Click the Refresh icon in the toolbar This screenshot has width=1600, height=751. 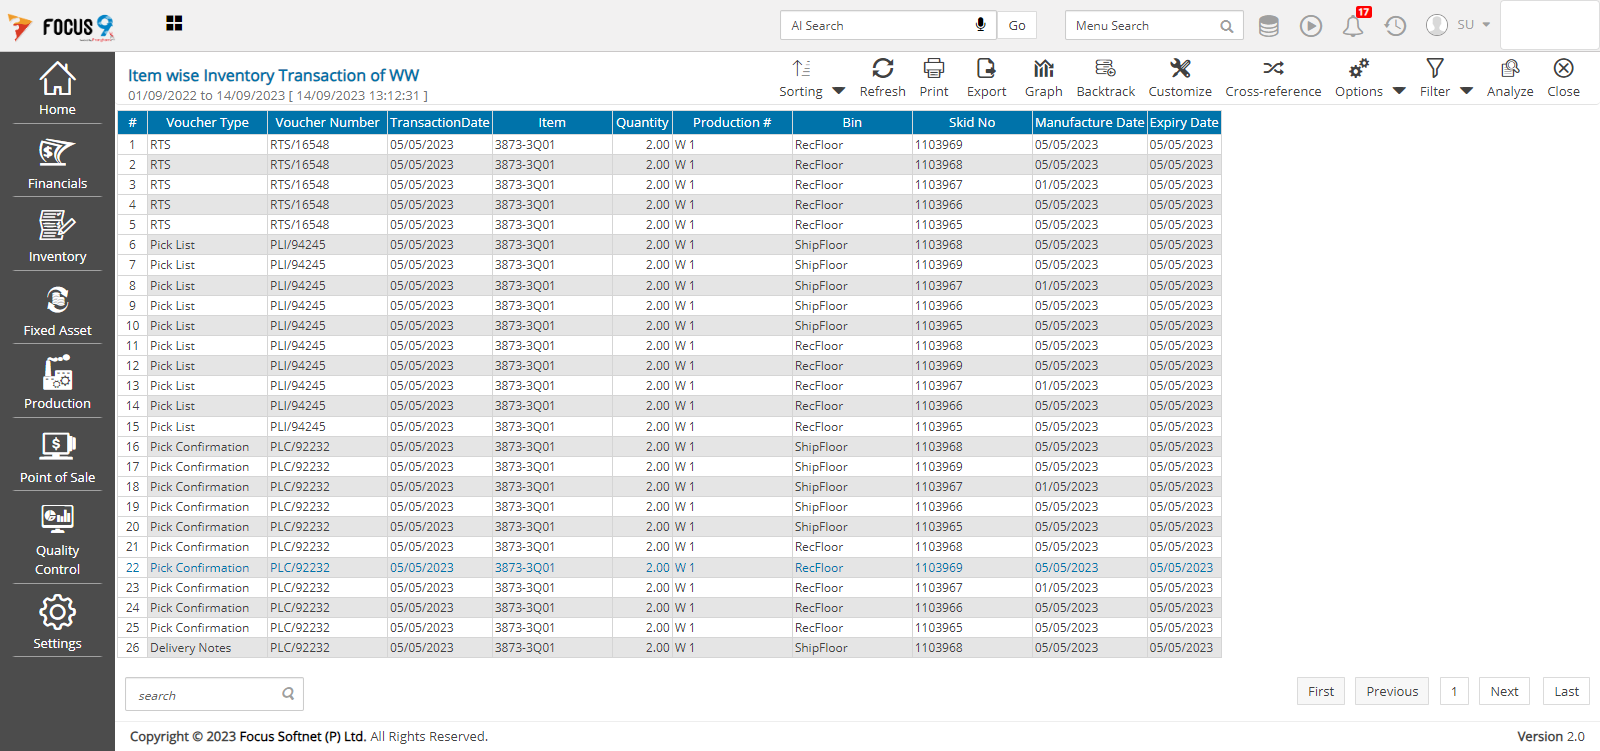pos(882,68)
